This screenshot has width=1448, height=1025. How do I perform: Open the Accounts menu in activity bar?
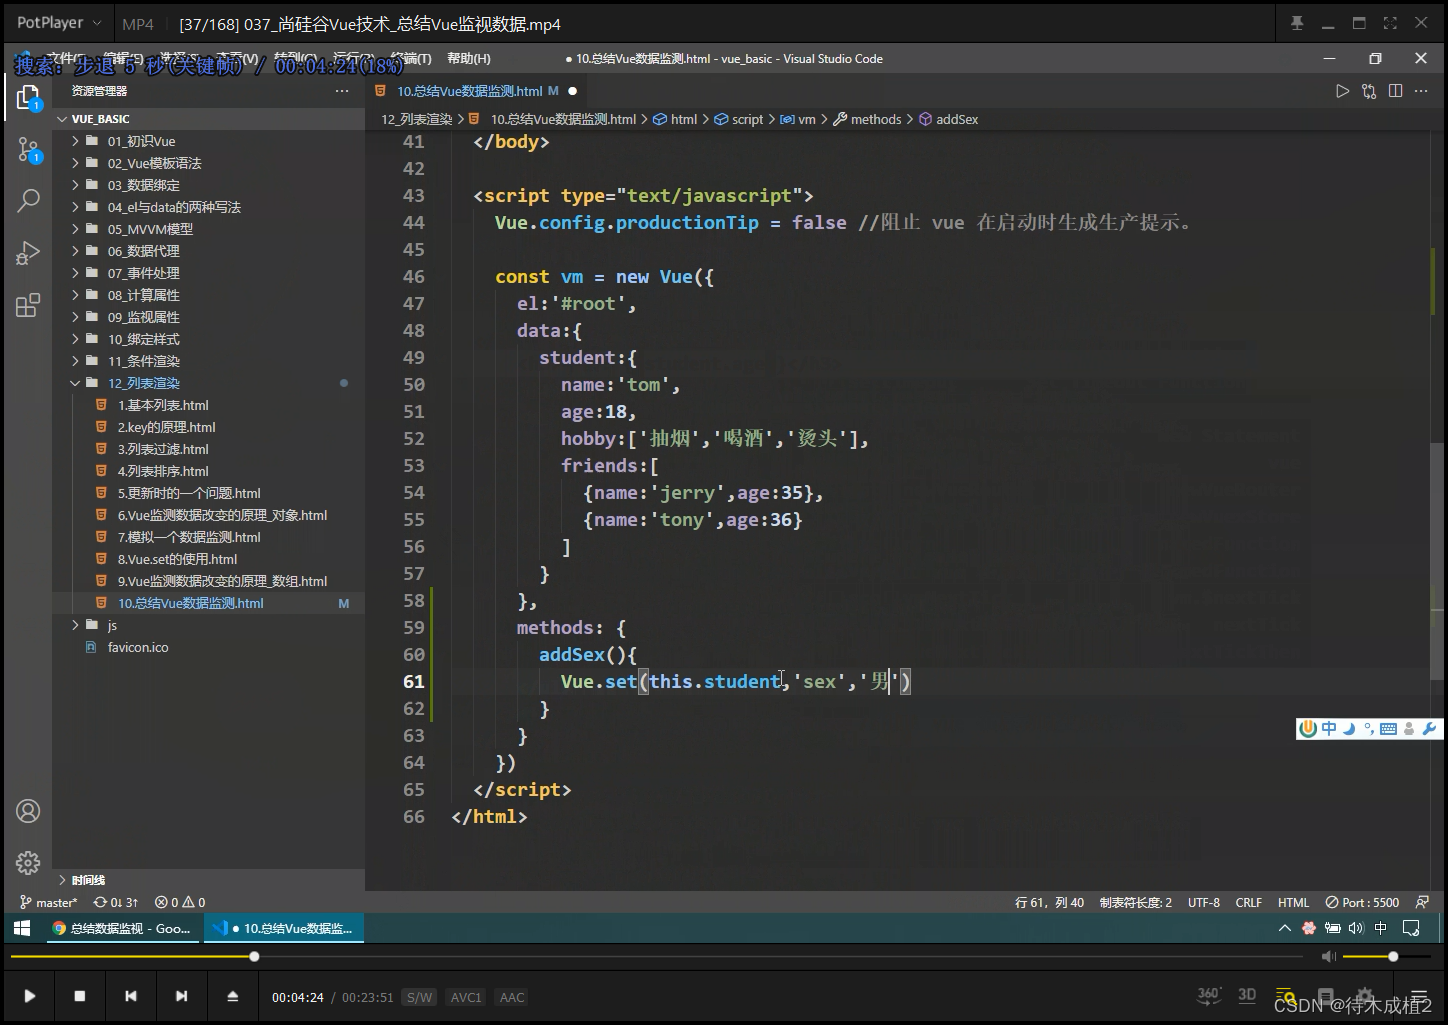(x=28, y=811)
